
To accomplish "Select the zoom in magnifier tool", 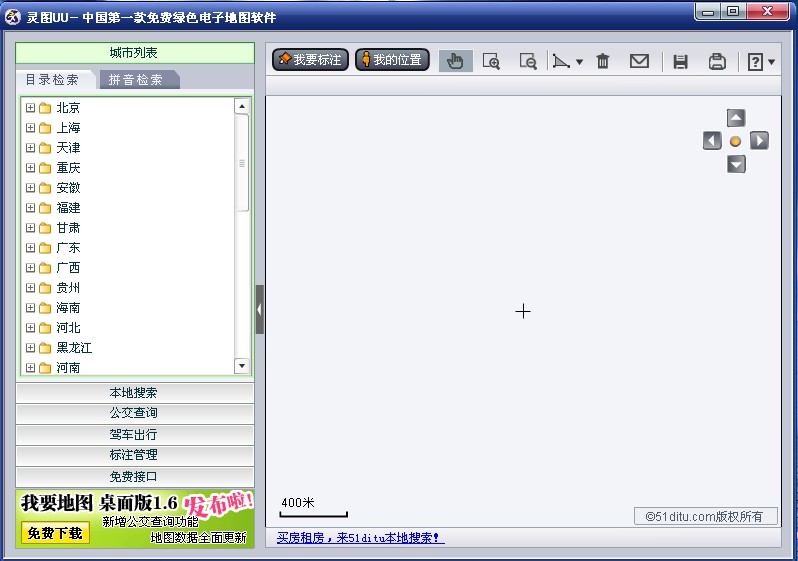I will pyautogui.click(x=491, y=61).
